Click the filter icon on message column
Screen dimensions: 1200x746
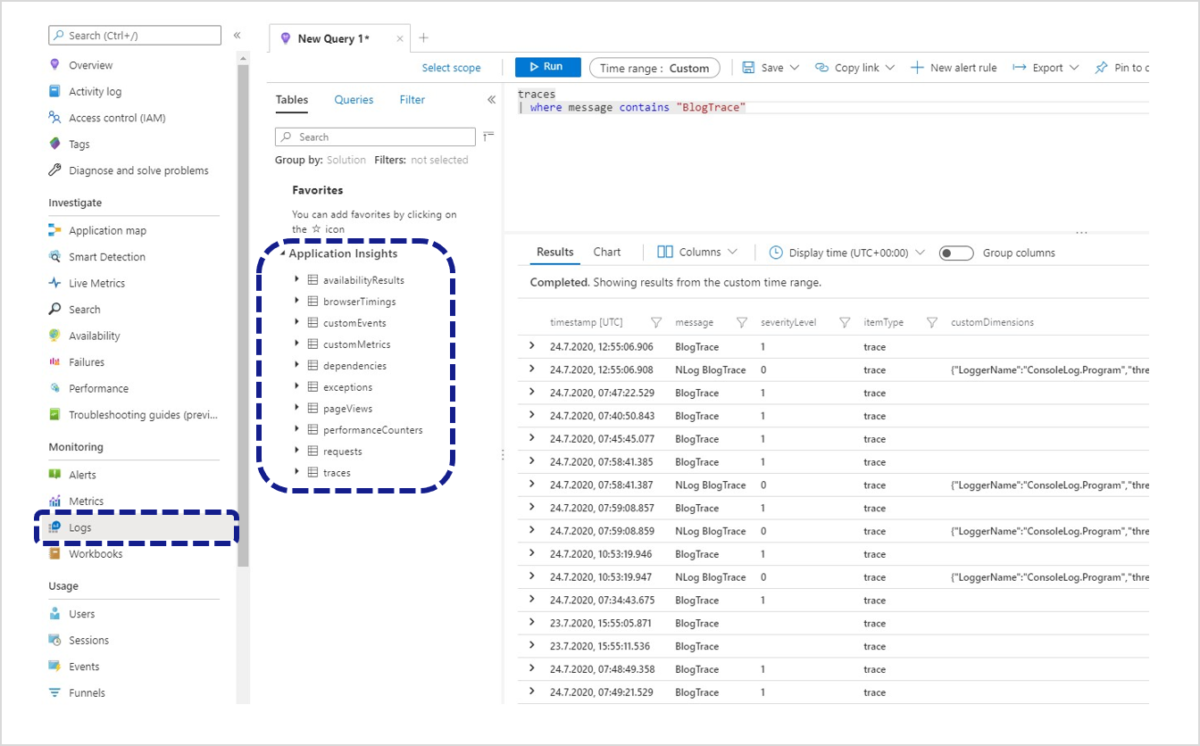tap(742, 323)
